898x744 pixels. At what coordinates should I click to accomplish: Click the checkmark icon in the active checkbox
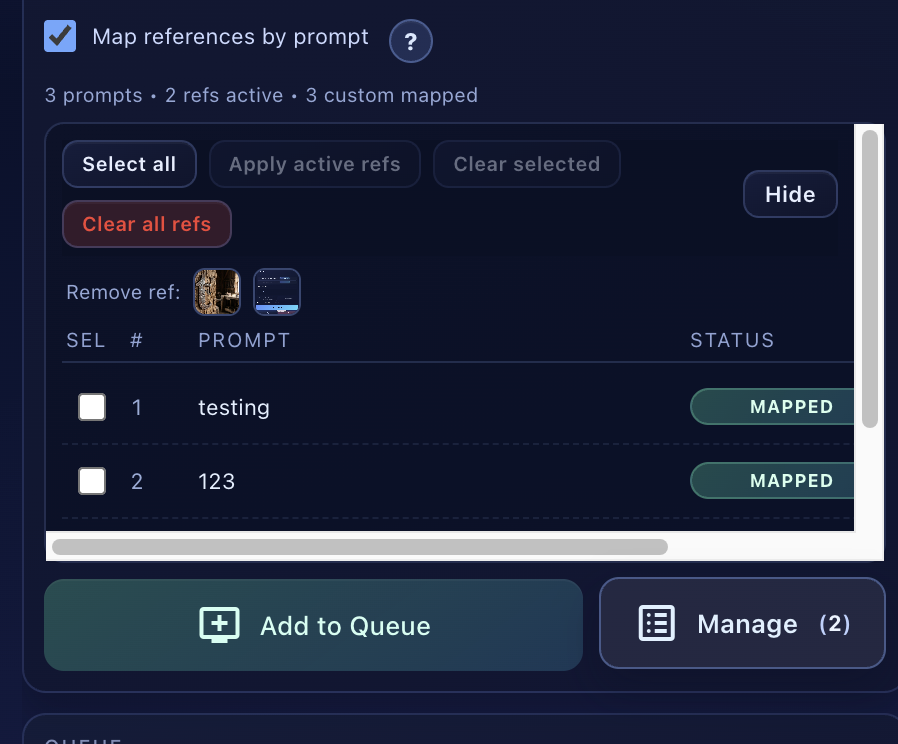click(x=59, y=35)
